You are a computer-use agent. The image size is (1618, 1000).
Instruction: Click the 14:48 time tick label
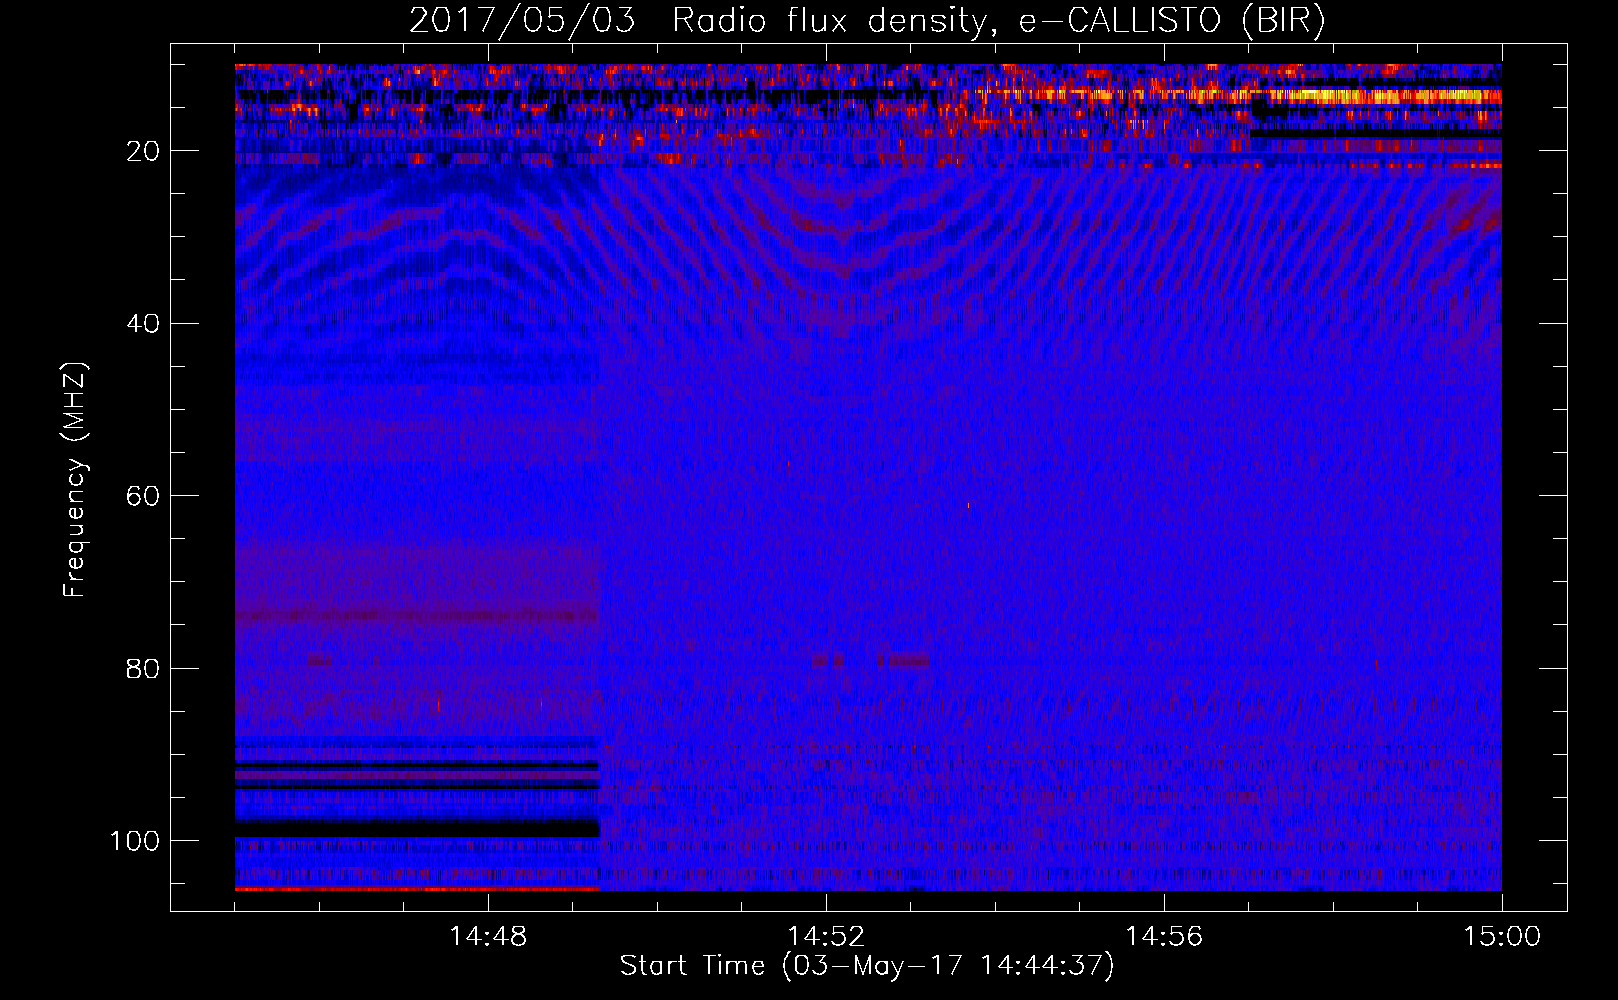point(489,937)
